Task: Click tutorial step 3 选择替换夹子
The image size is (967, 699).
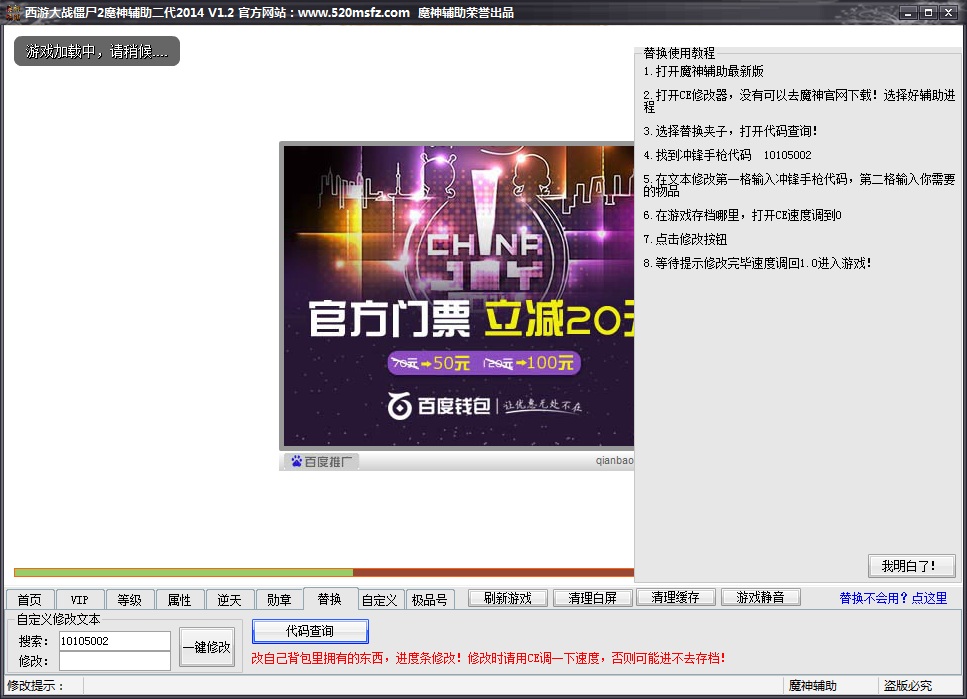Action: click(x=731, y=131)
